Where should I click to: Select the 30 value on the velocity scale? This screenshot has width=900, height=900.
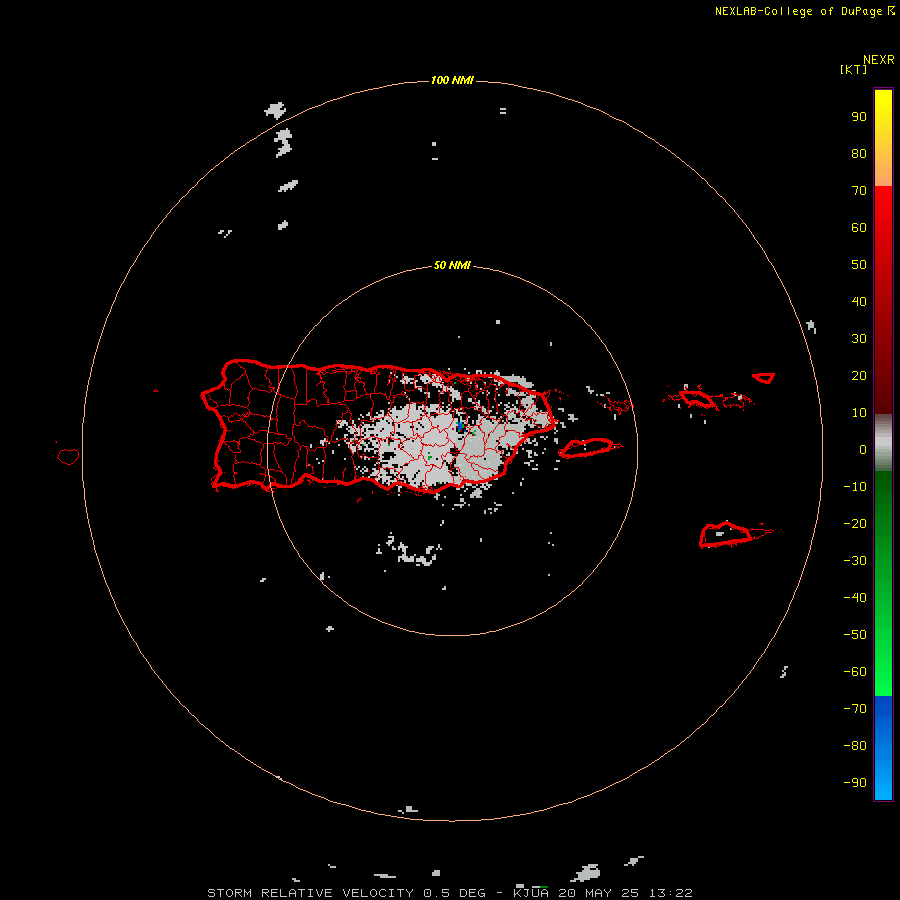pyautogui.click(x=859, y=339)
